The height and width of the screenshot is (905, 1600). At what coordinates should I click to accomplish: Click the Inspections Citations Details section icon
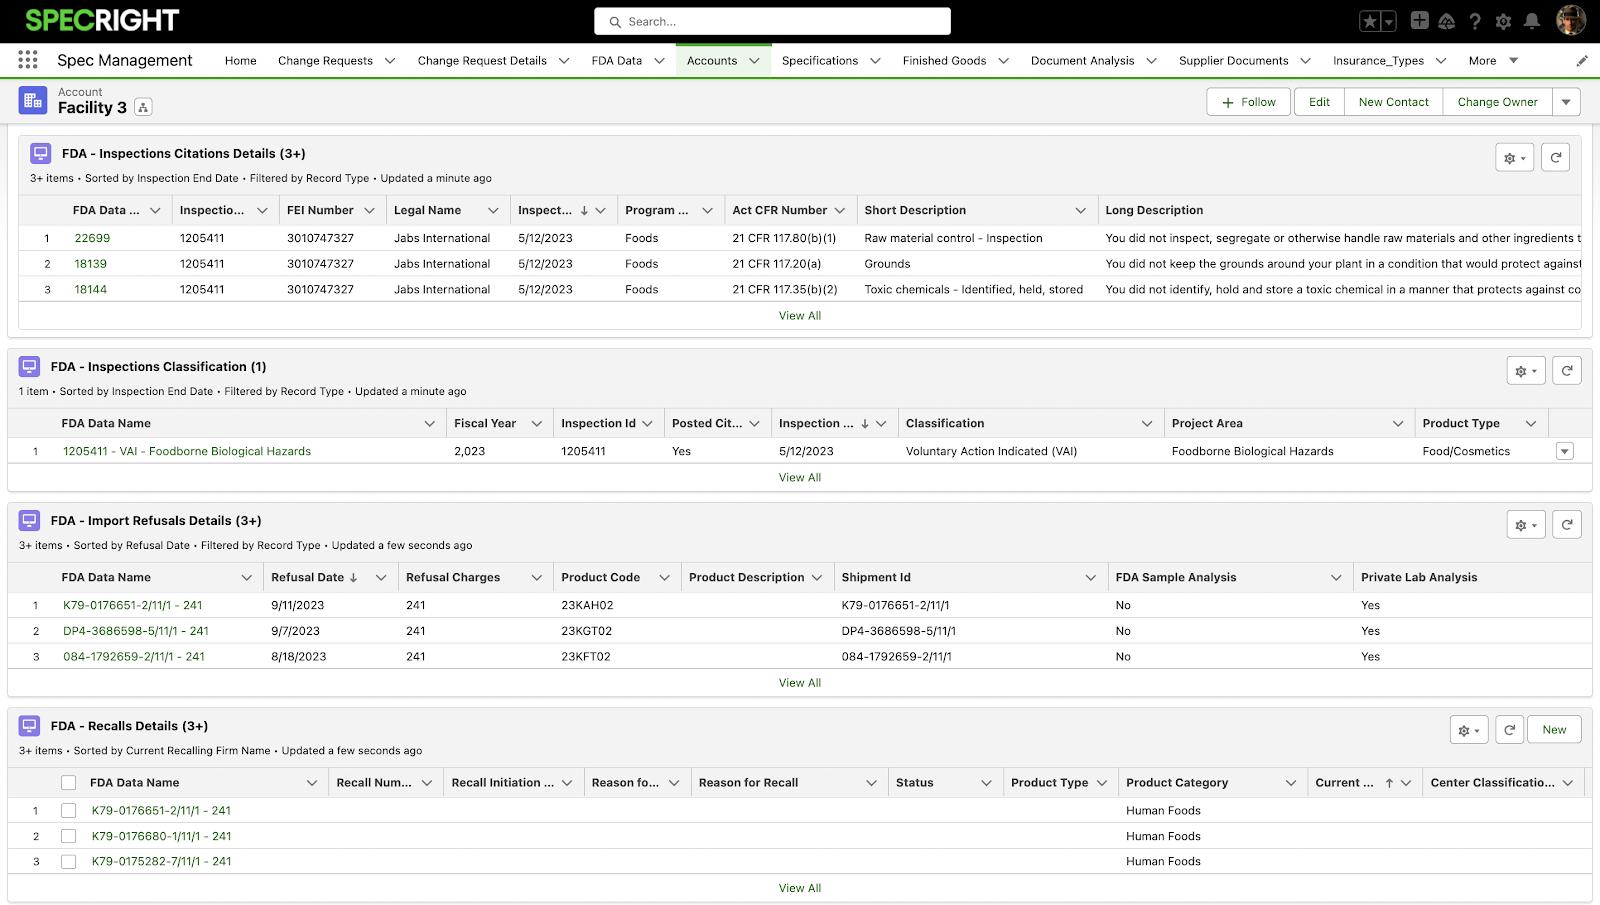coord(41,153)
